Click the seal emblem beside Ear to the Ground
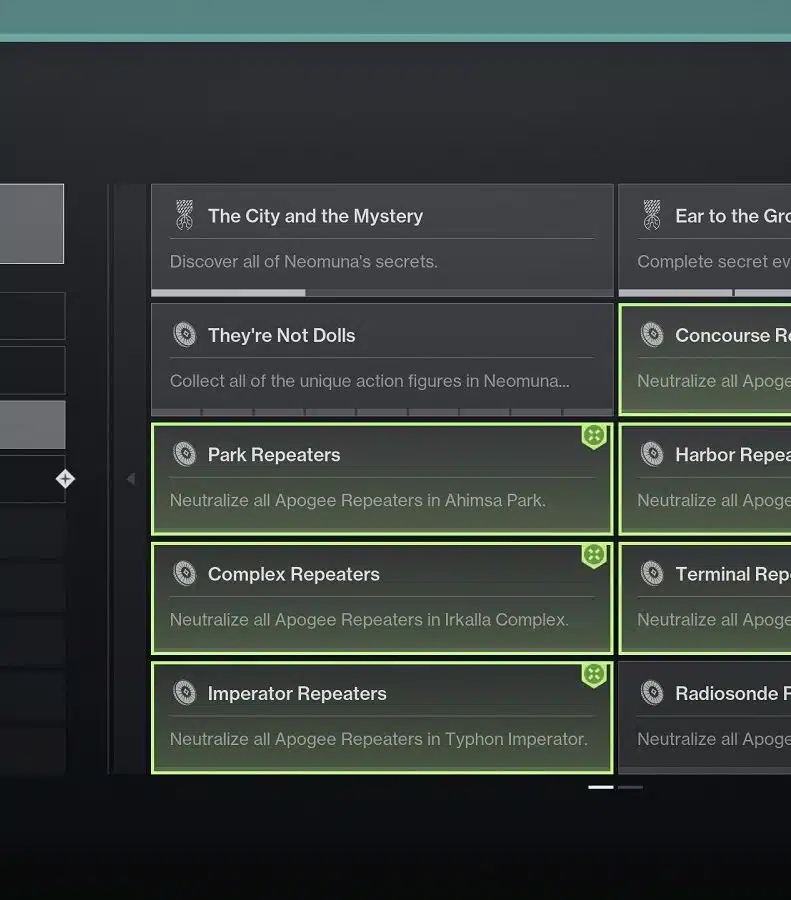The image size is (791, 900). (652, 215)
